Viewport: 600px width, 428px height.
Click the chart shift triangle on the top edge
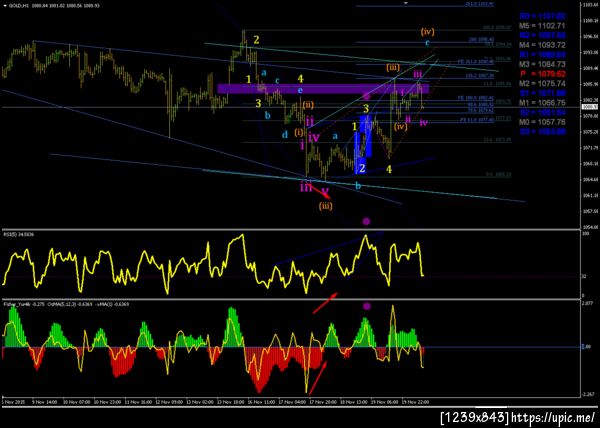pyautogui.click(x=406, y=3)
